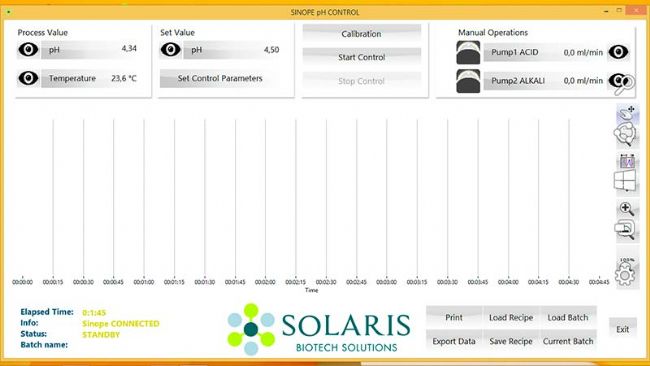Open Set Control Parameters
Screen dimensions: 650x366
[220, 78]
